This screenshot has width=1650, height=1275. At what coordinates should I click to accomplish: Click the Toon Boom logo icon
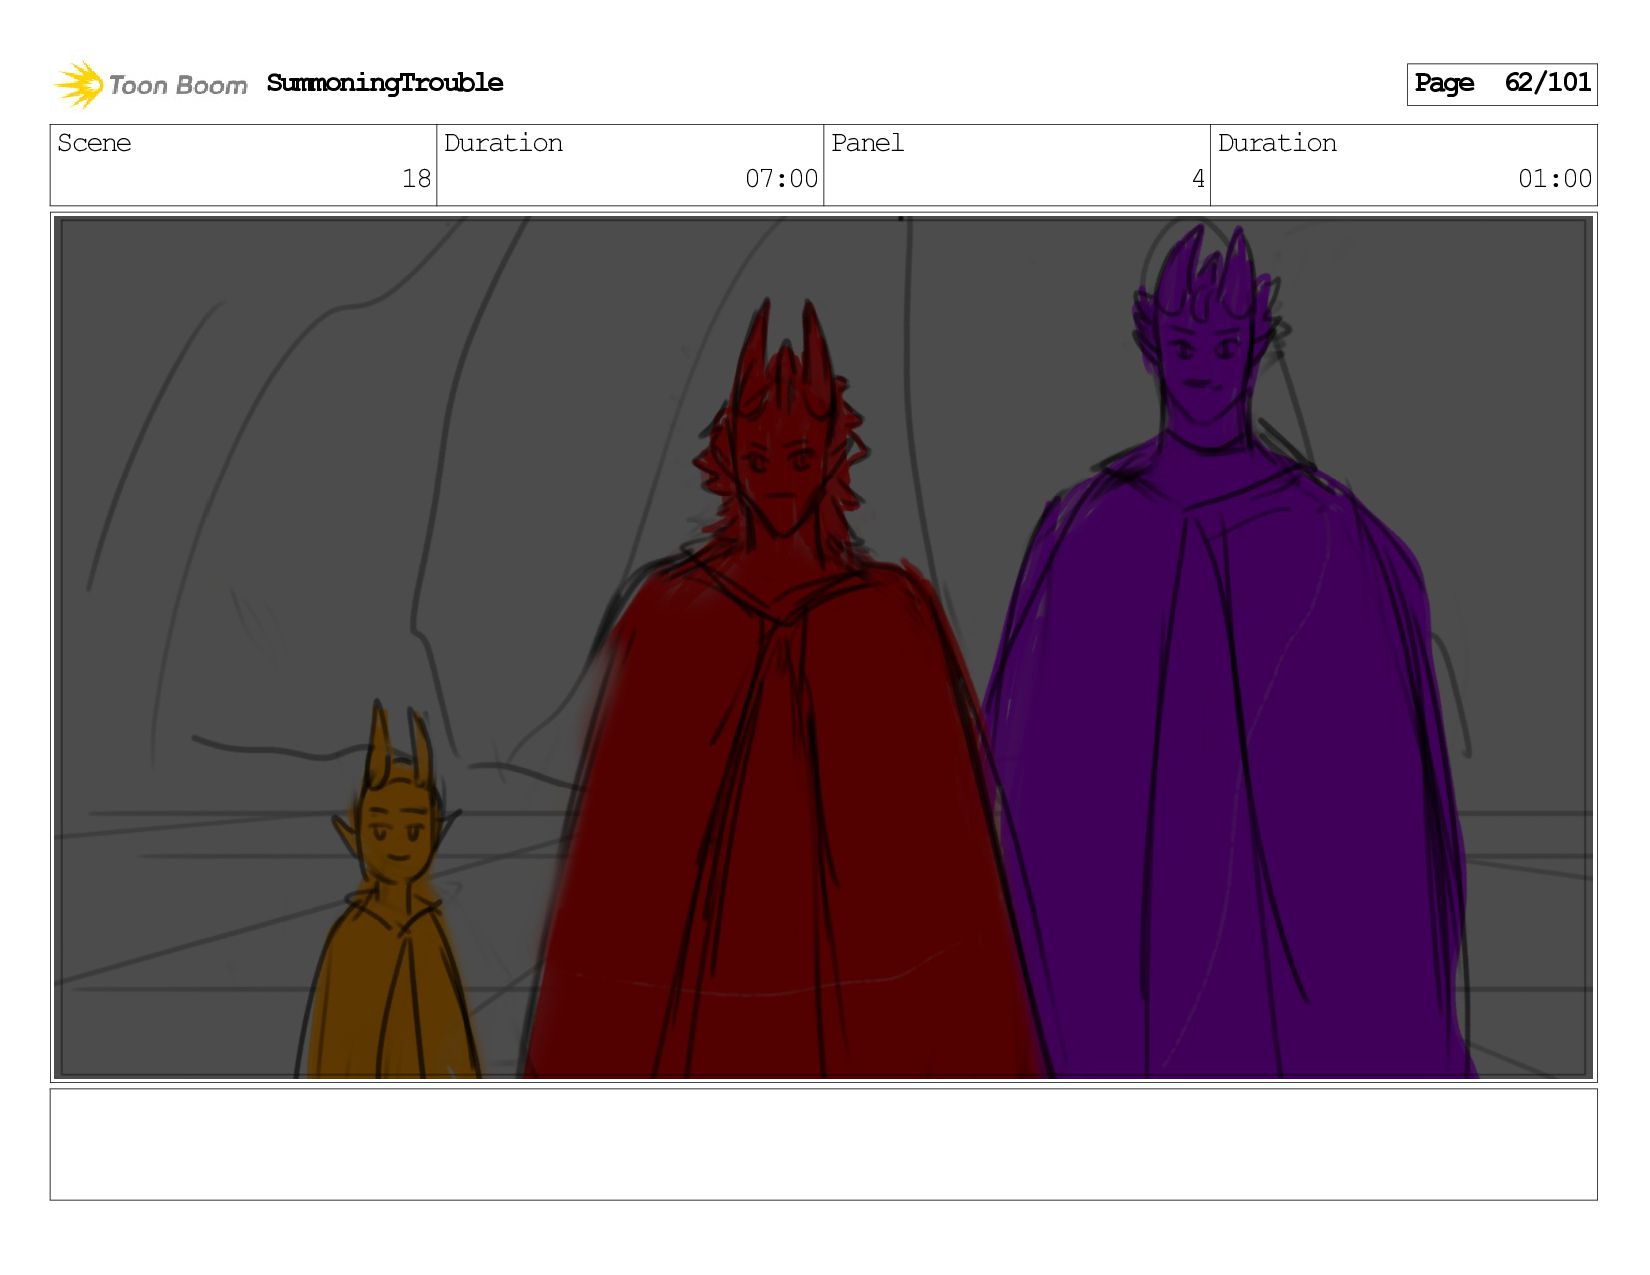pos(79,84)
